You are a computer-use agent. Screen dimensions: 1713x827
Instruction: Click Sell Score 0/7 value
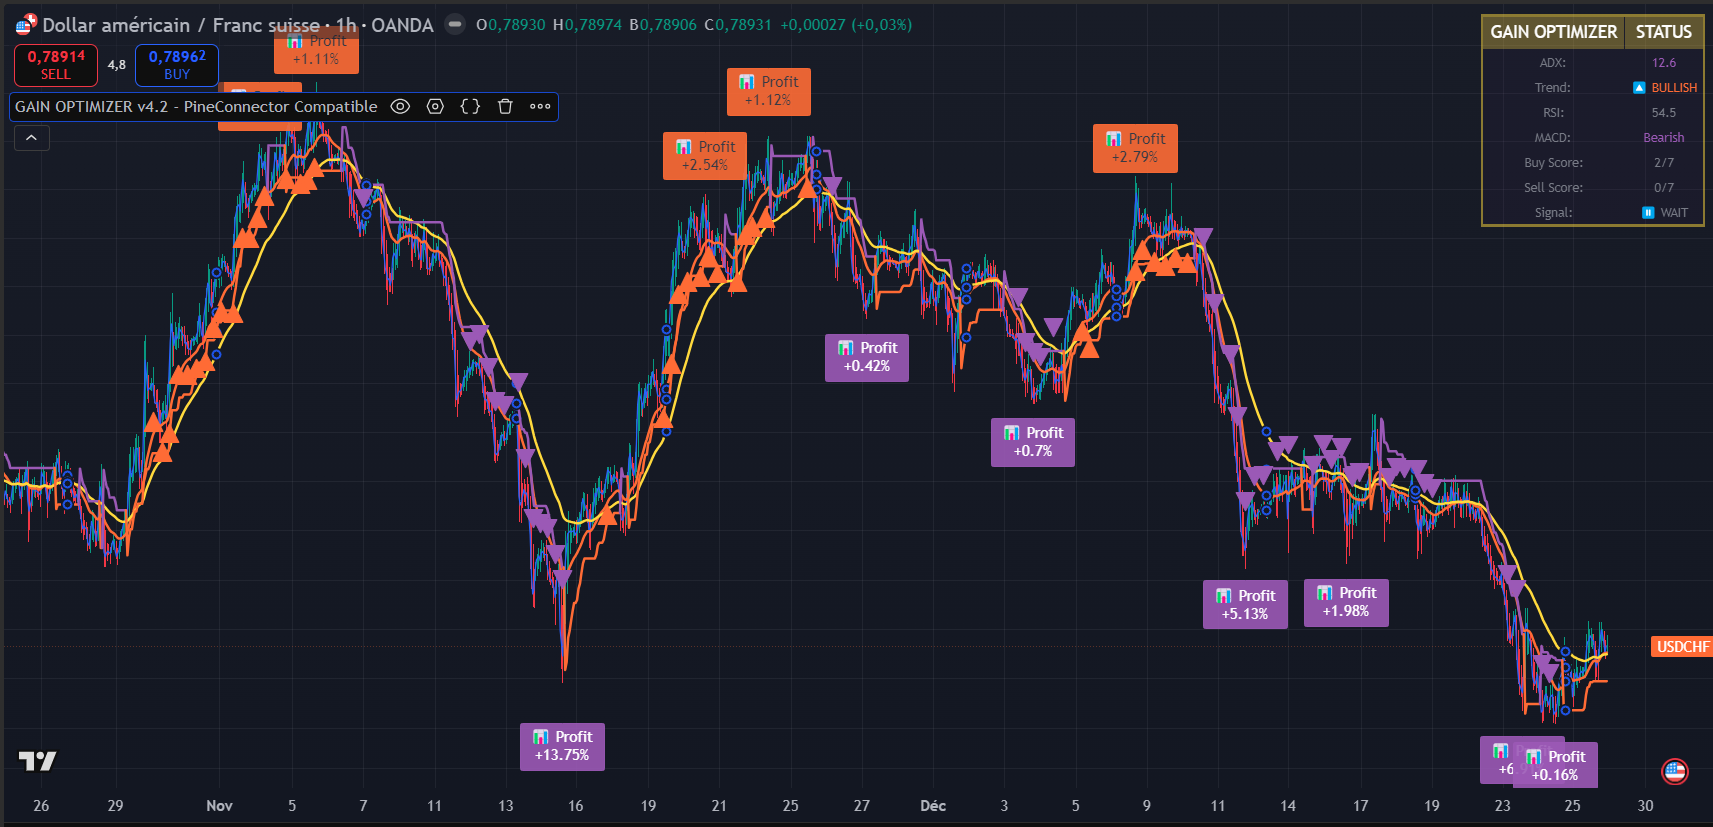click(x=1664, y=188)
